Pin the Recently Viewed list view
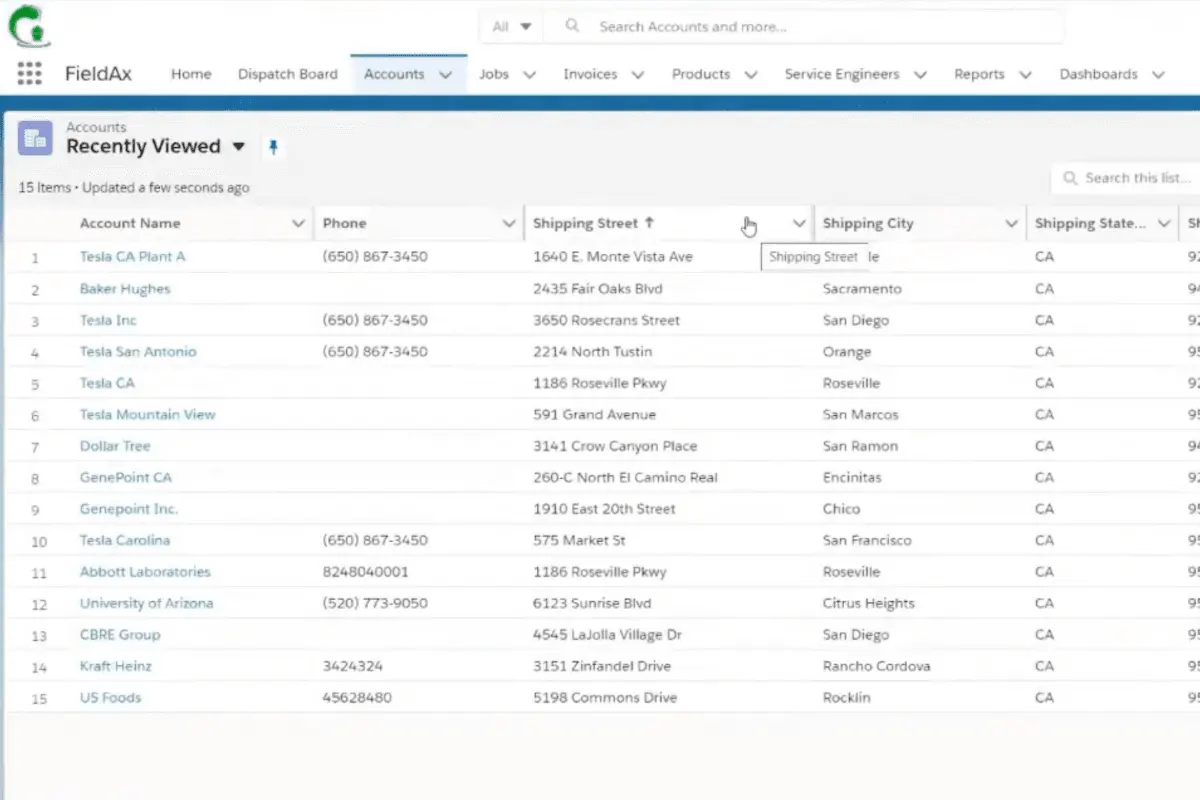 click(x=273, y=147)
